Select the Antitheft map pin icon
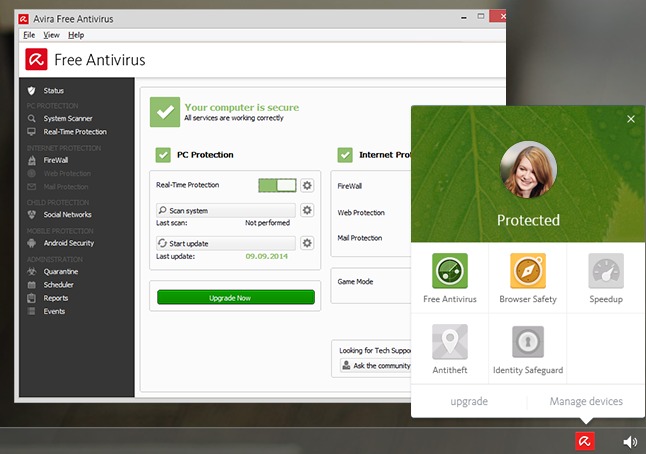Screen dimensions: 646x454 [450, 342]
